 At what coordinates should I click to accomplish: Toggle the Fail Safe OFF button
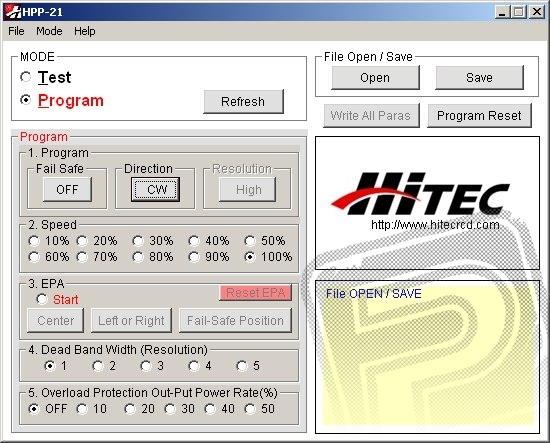(x=67, y=190)
